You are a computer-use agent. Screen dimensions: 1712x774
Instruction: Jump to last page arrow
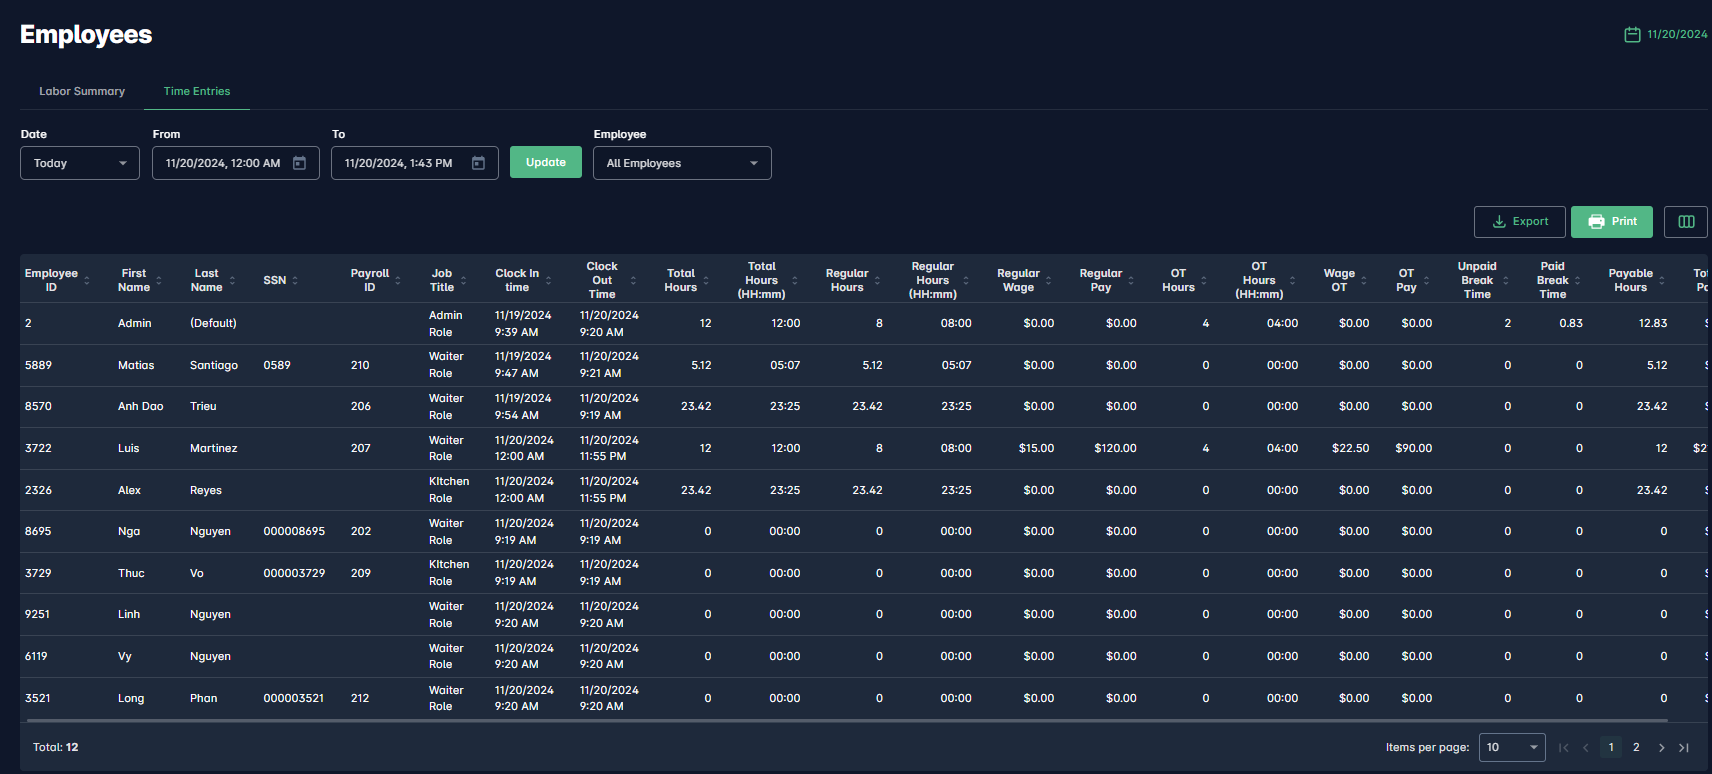1684,748
